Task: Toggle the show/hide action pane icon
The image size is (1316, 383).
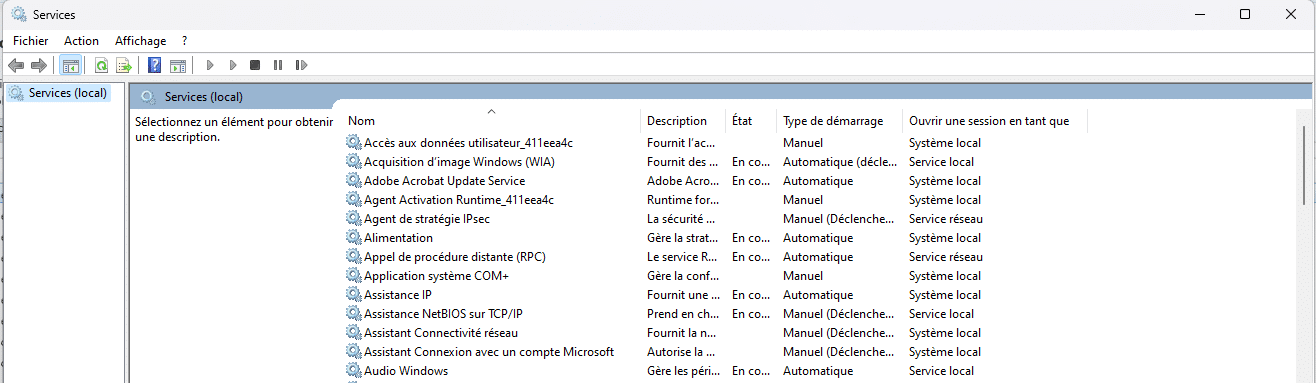Action: [x=178, y=66]
